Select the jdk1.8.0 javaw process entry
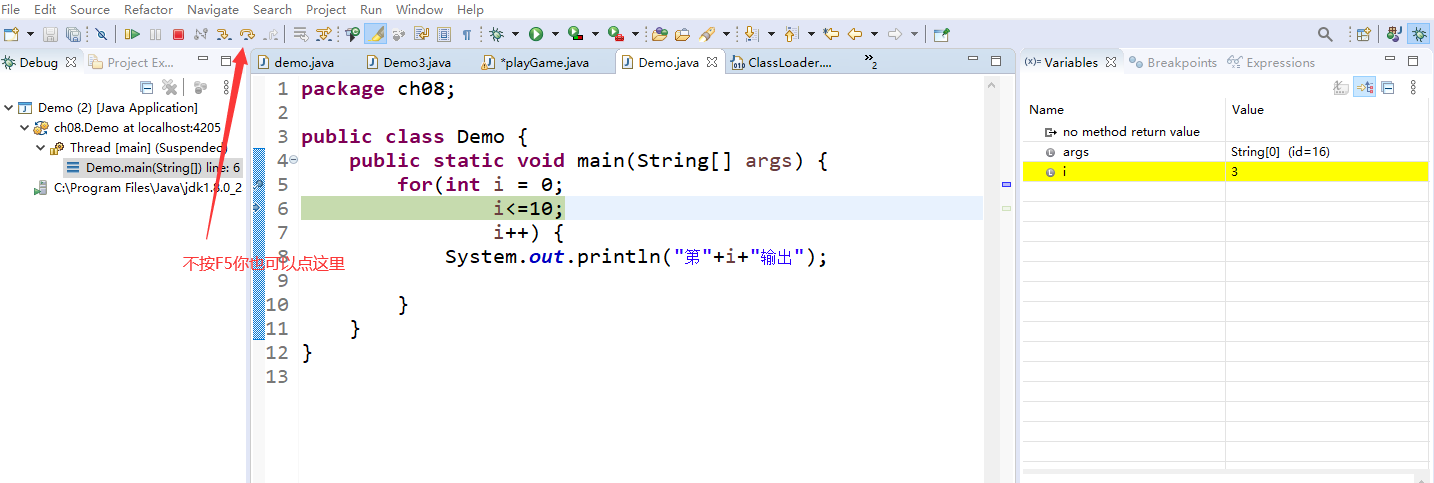1434x483 pixels. (138, 187)
